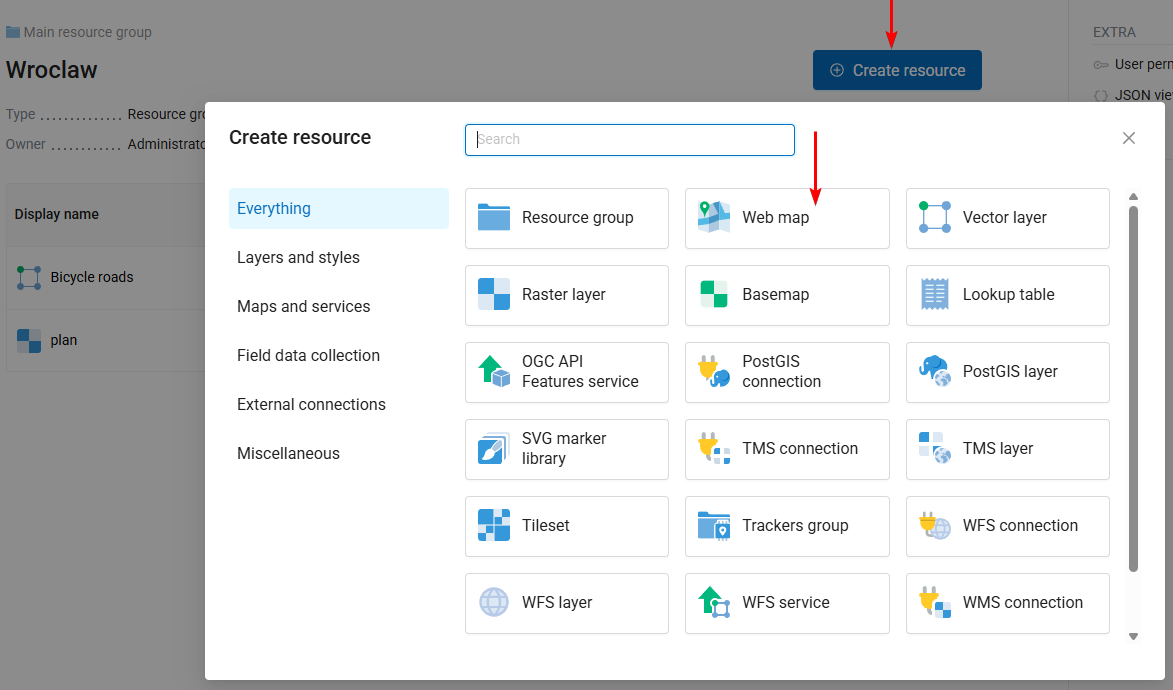This screenshot has height=690, width=1173.
Task: Select the Field data collection category
Action: pos(308,356)
